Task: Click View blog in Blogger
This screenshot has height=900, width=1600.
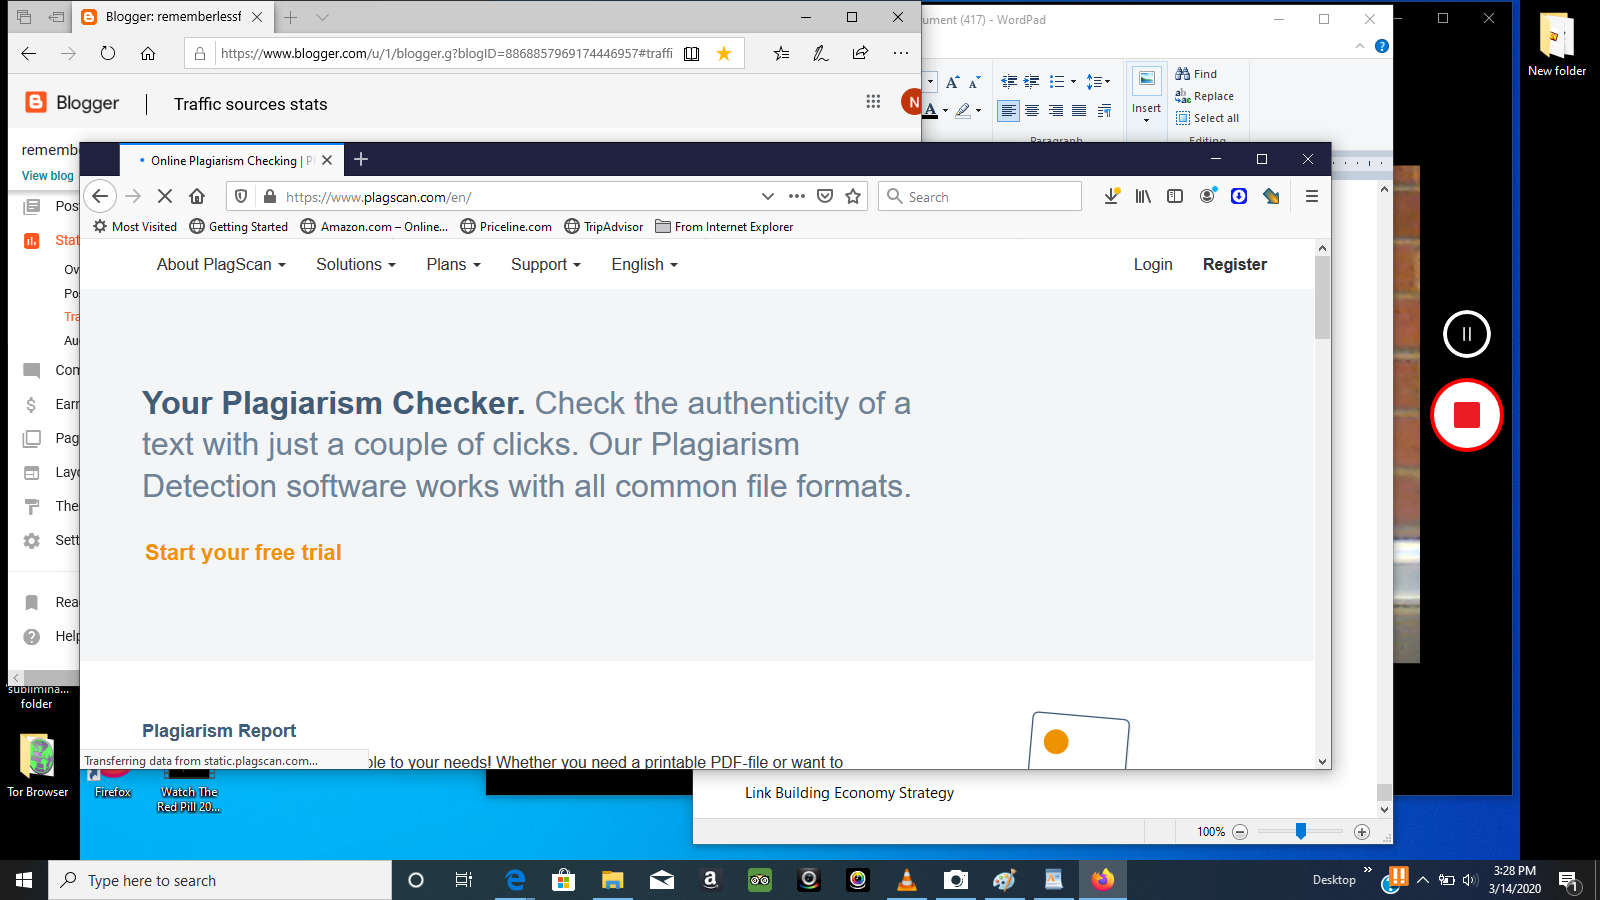Action: click(x=48, y=176)
